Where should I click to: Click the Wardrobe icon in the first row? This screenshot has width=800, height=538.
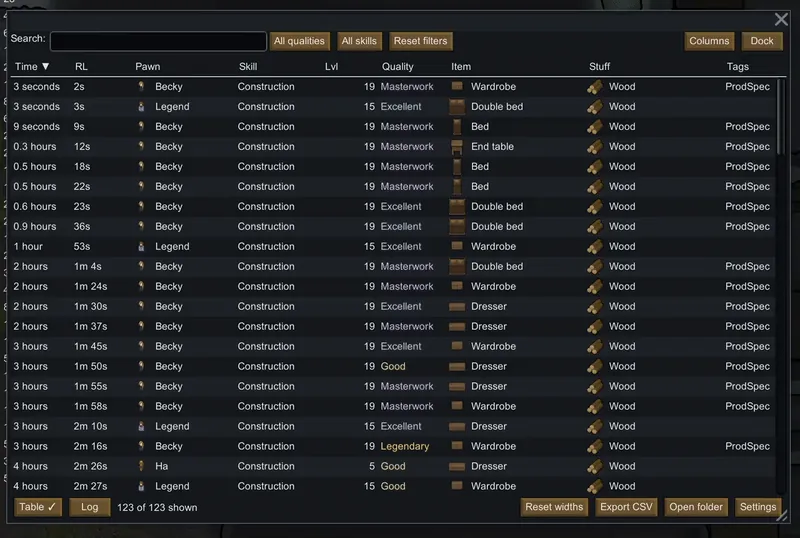tap(457, 87)
